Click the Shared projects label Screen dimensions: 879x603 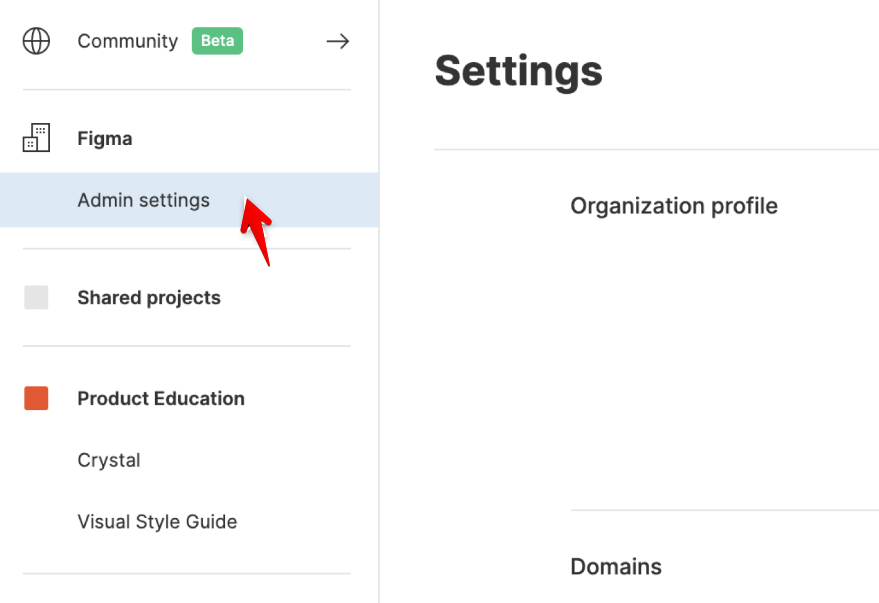(x=148, y=297)
